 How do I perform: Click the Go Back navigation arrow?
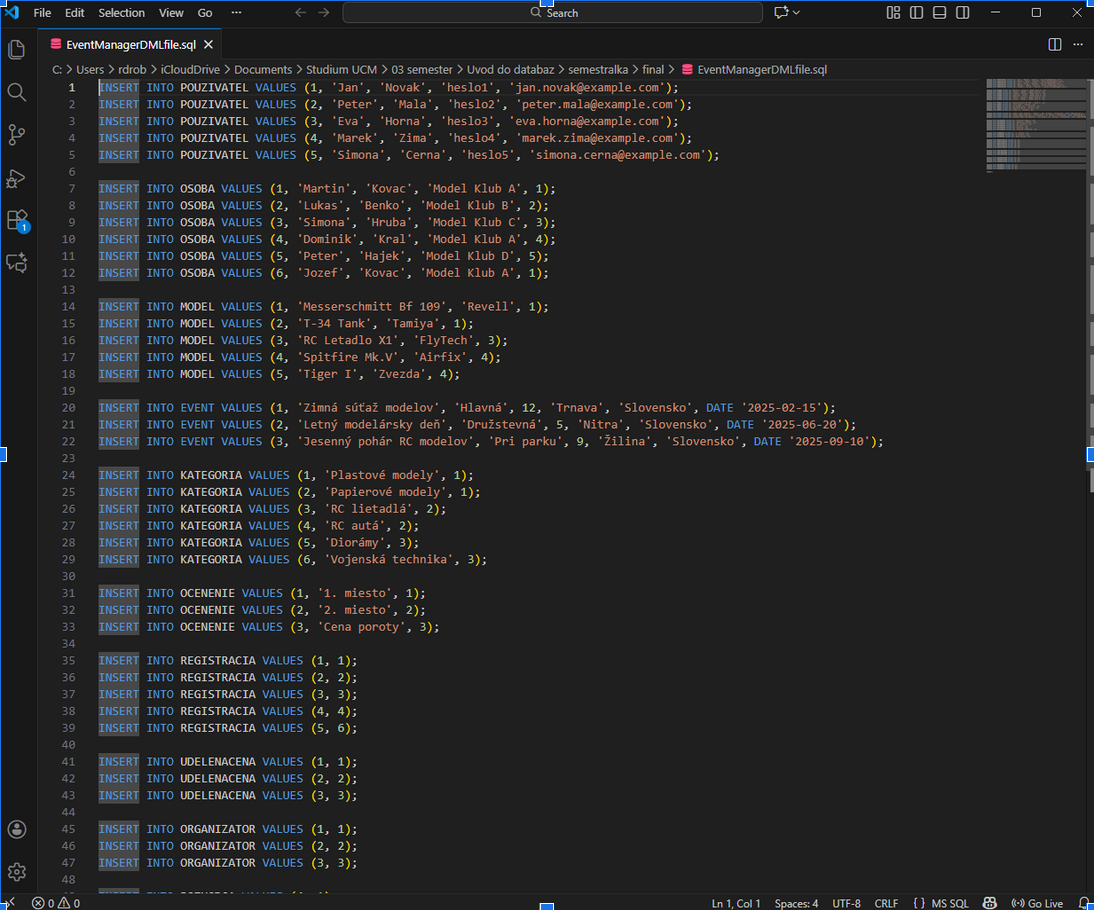tap(301, 13)
